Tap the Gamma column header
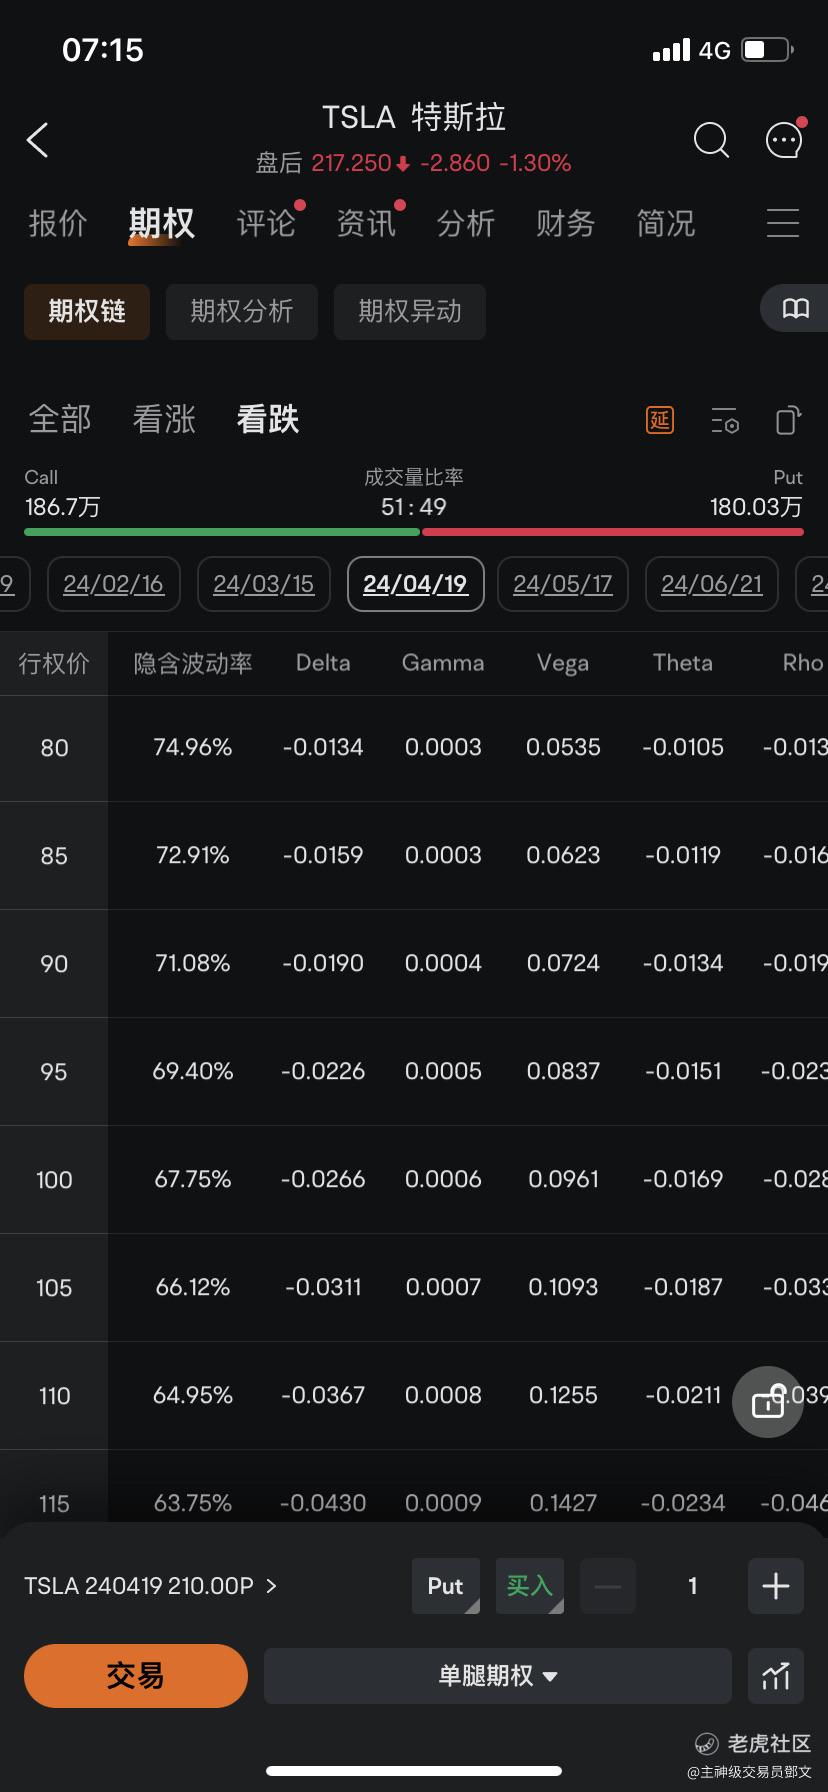 443,663
